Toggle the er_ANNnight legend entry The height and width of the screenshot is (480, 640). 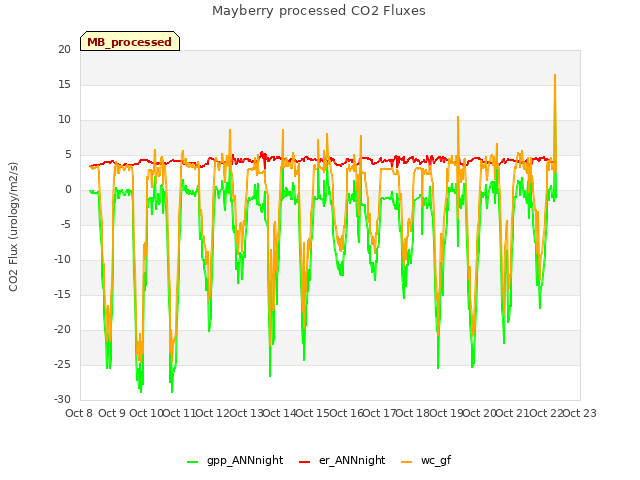342,460
